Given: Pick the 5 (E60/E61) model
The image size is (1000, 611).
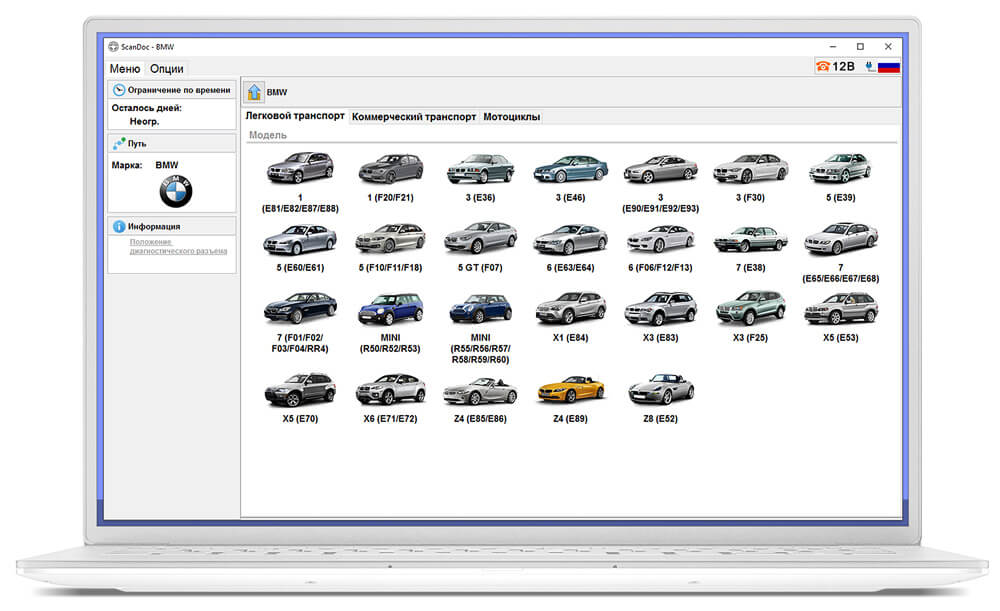Looking at the screenshot, I should pyautogui.click(x=300, y=247).
